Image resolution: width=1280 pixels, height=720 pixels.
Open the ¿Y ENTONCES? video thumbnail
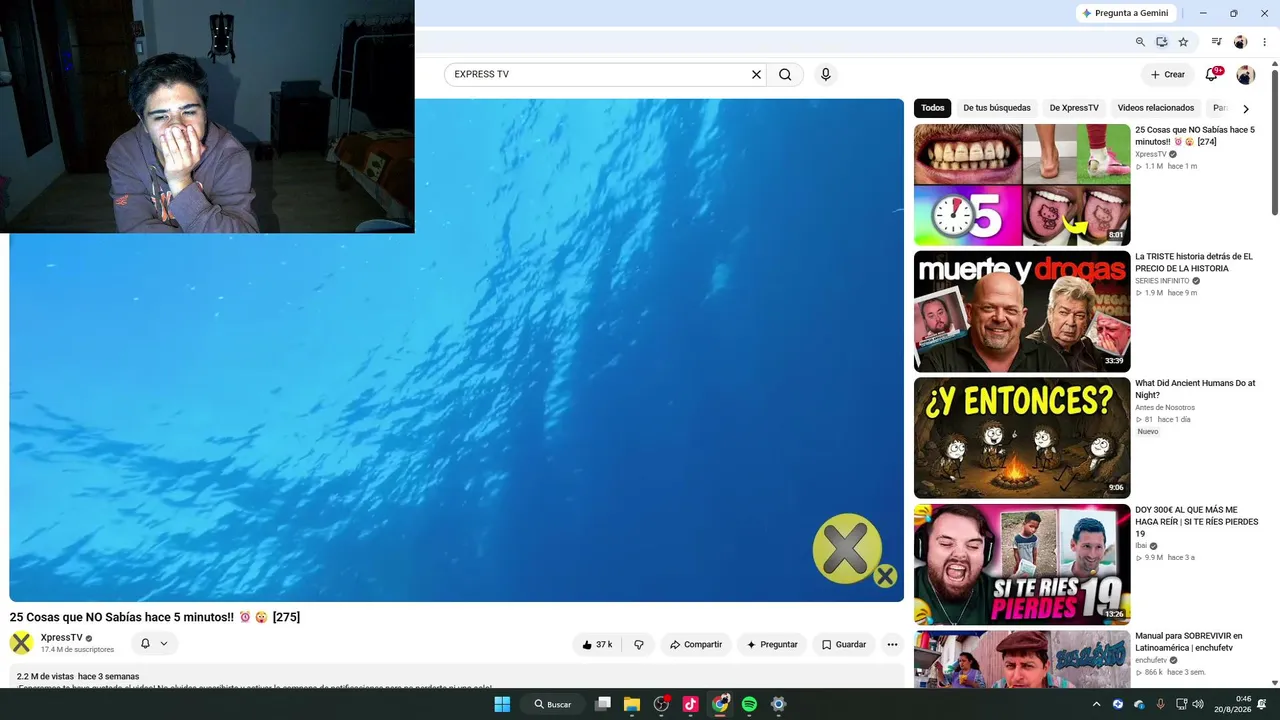[1022, 438]
